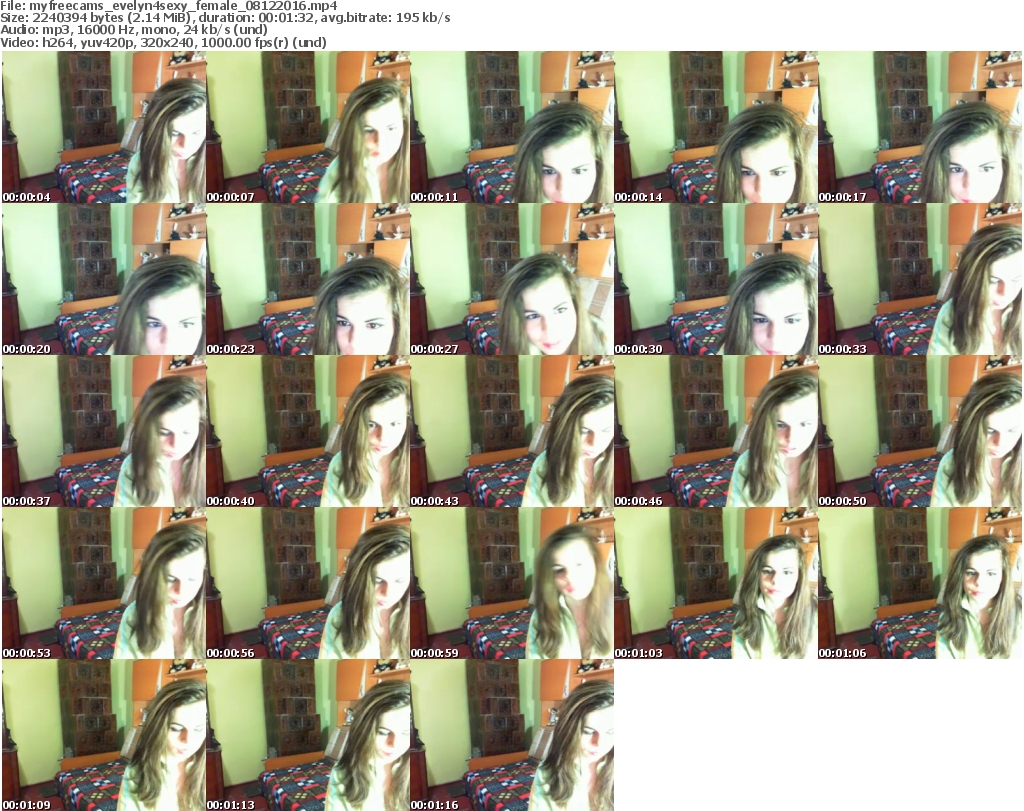Select the 00:00:37 frame

tap(104, 432)
